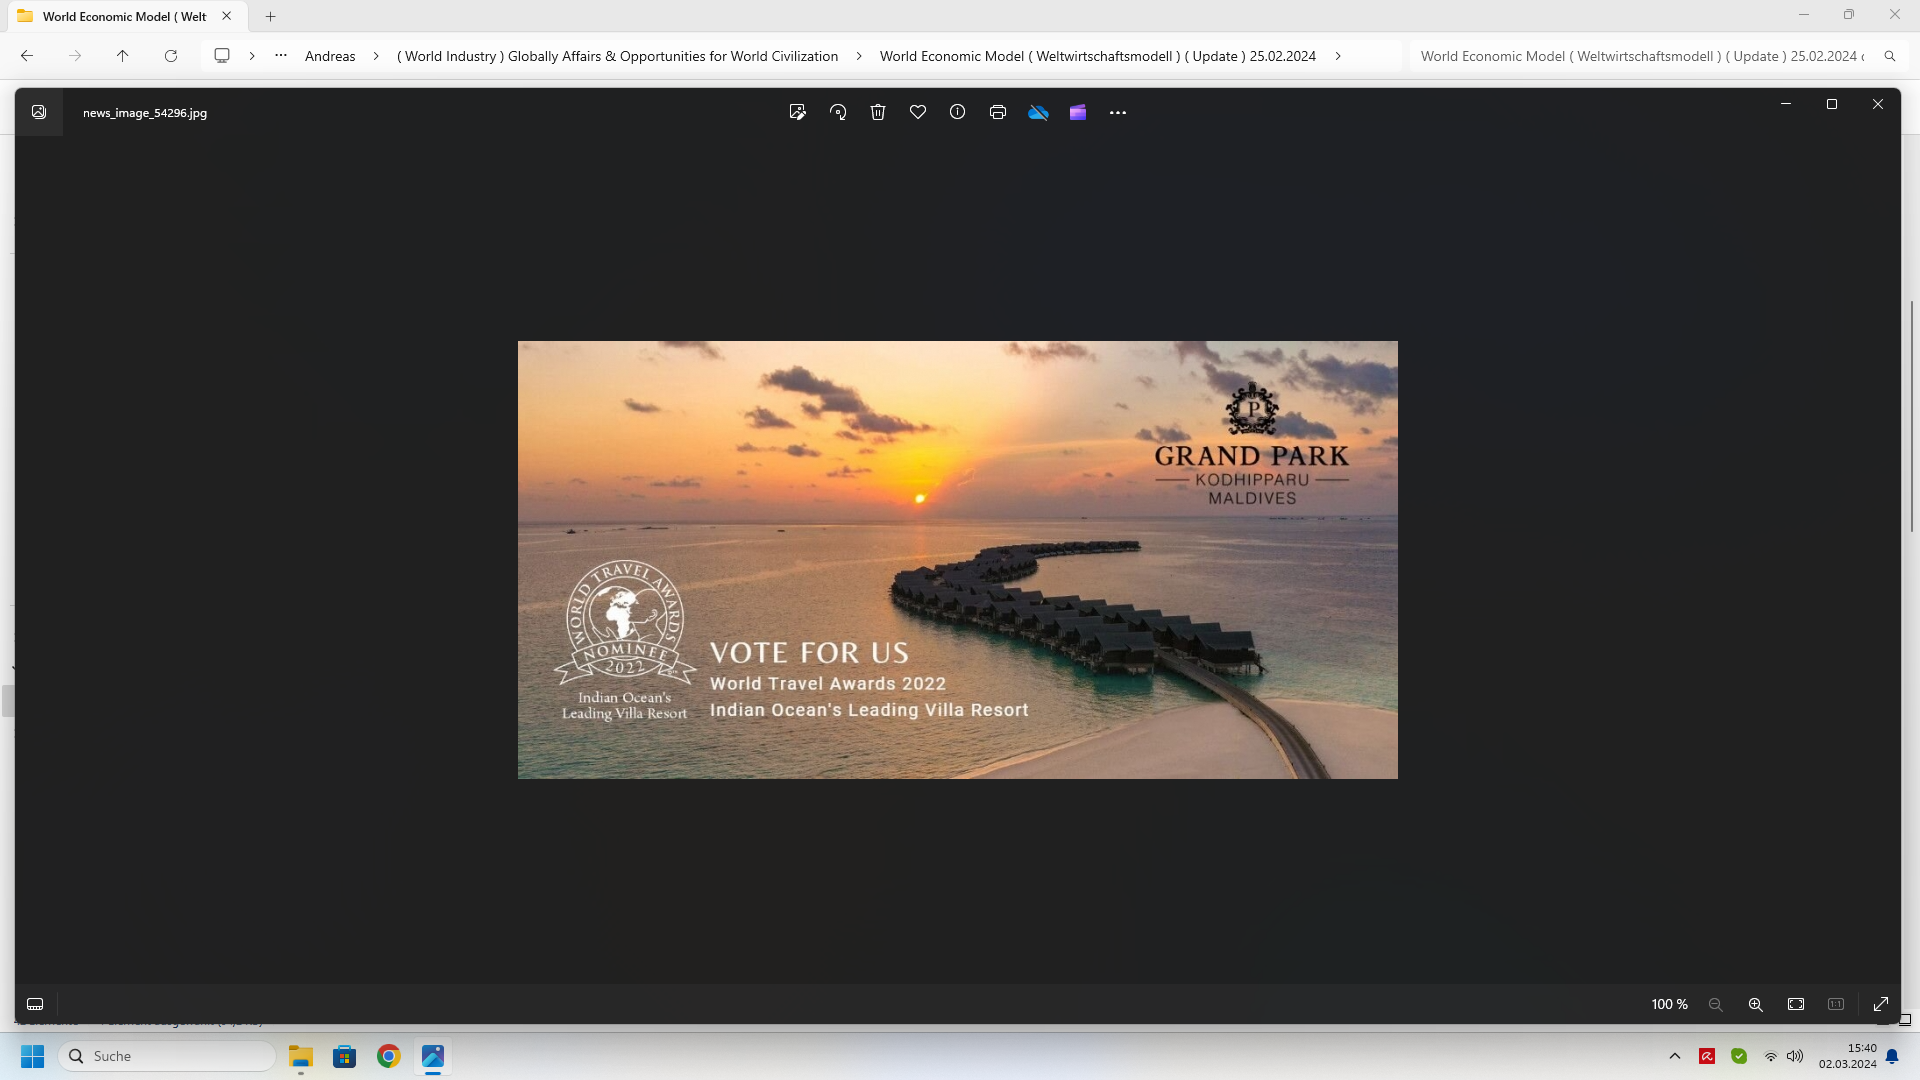
Task: Add a new File Explorer tab
Action: [270, 16]
